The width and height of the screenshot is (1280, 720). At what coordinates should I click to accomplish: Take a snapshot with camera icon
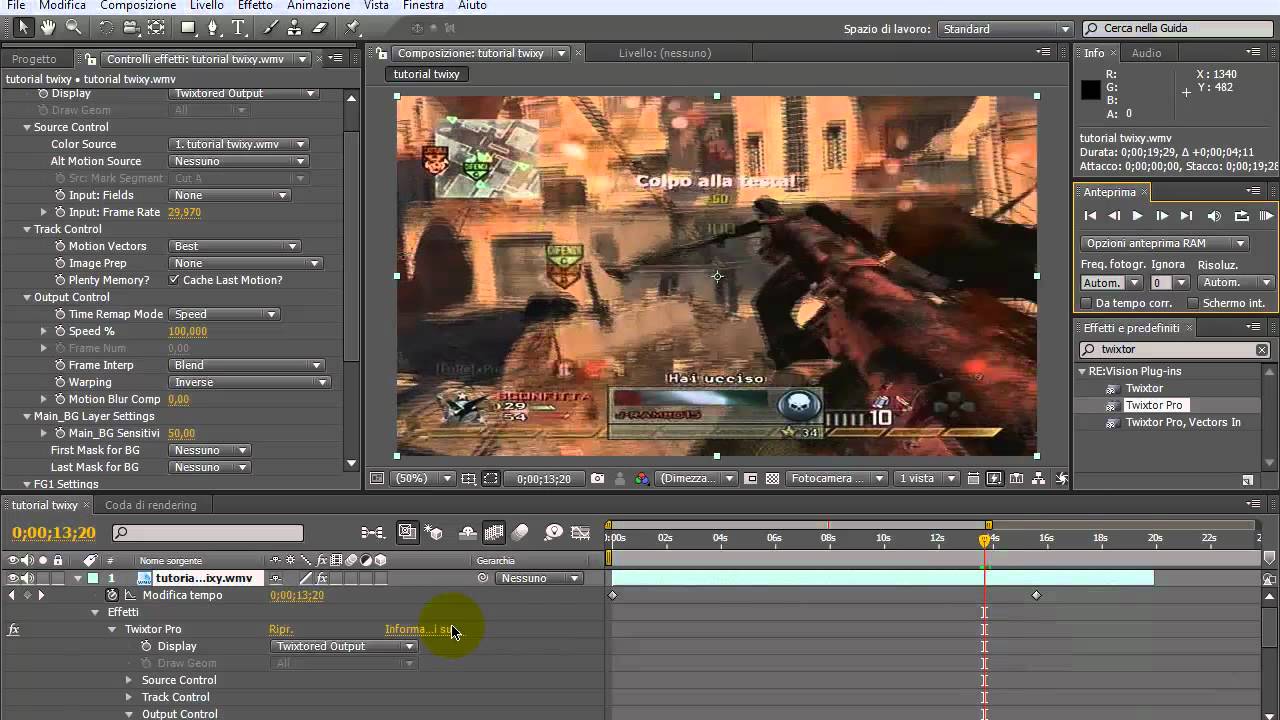[x=597, y=479]
